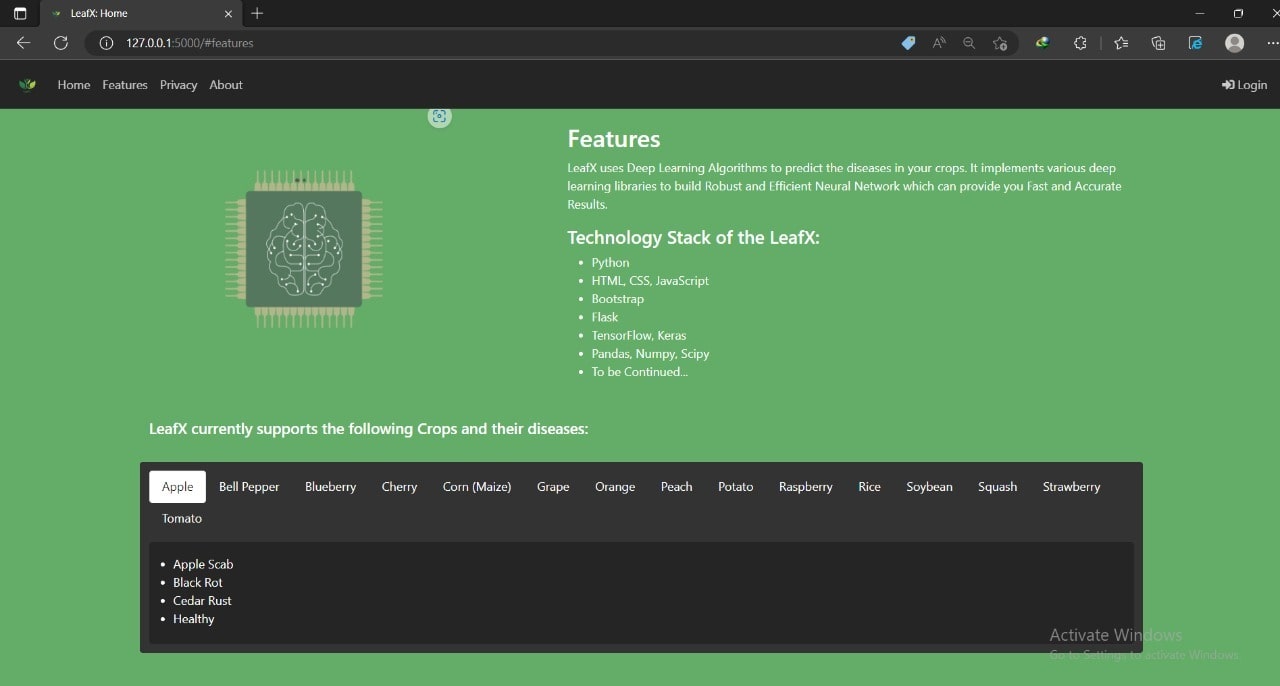This screenshot has width=1280, height=686.
Task: Click the Read Aloud icon
Action: (x=939, y=43)
